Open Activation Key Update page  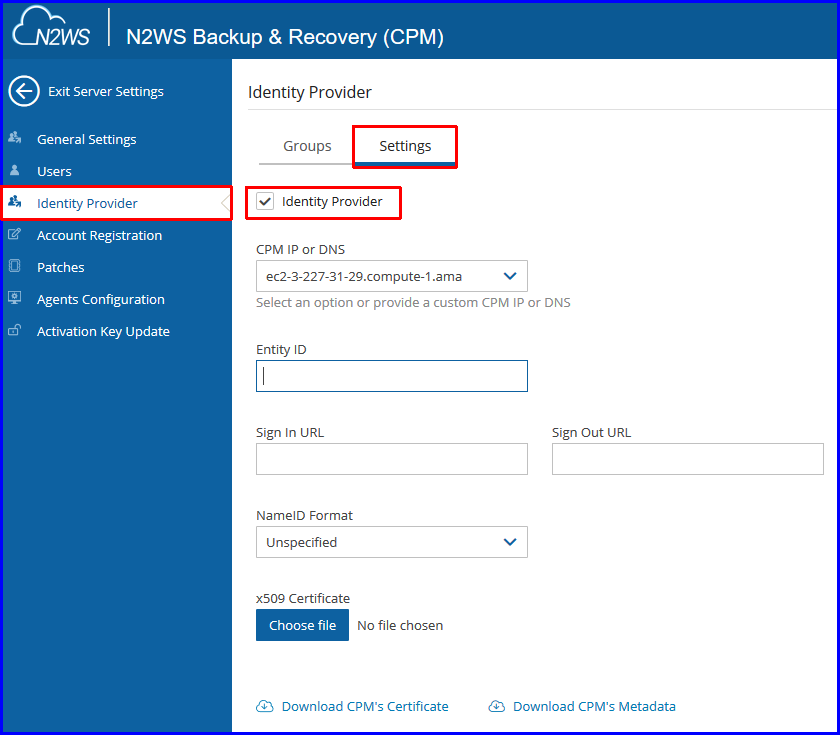click(103, 331)
